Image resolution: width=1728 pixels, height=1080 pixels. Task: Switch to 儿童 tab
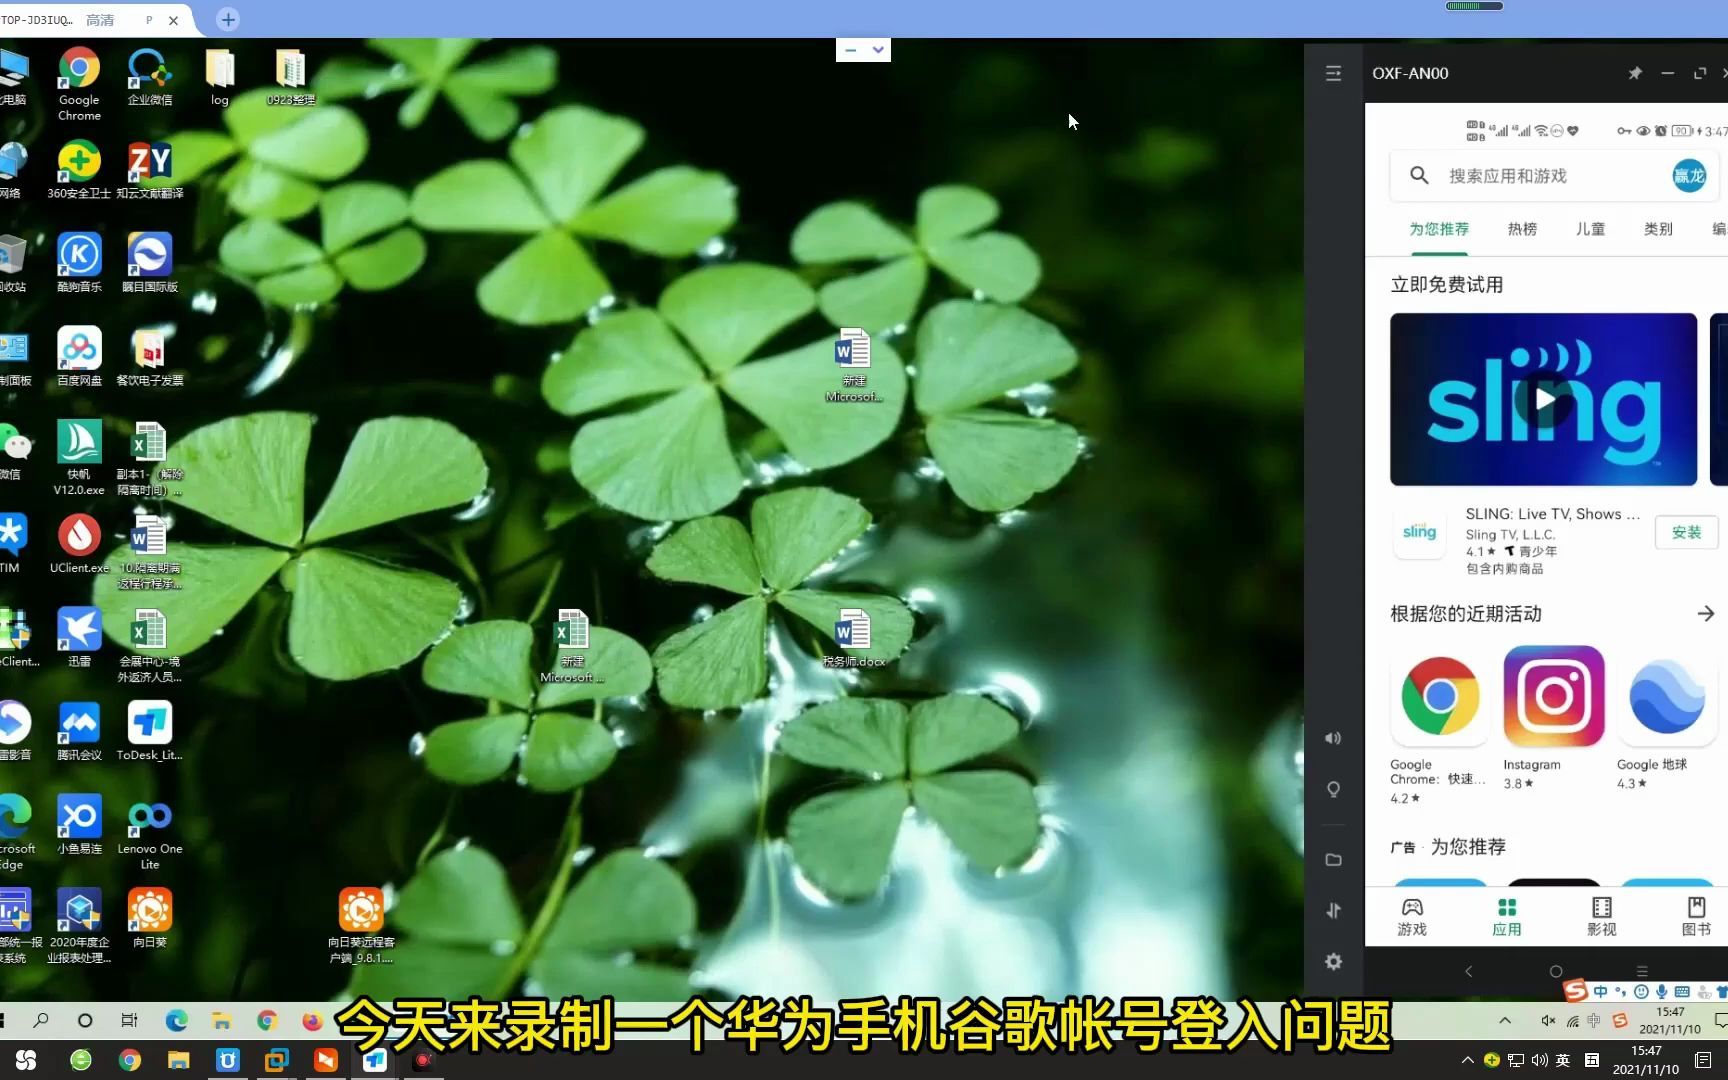[x=1590, y=229]
